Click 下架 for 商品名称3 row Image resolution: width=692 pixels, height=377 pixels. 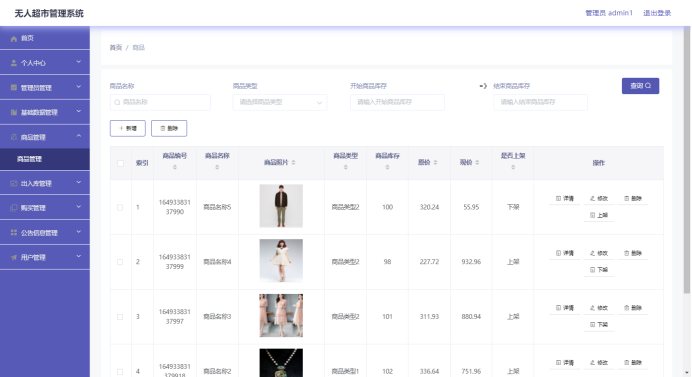[599, 324]
